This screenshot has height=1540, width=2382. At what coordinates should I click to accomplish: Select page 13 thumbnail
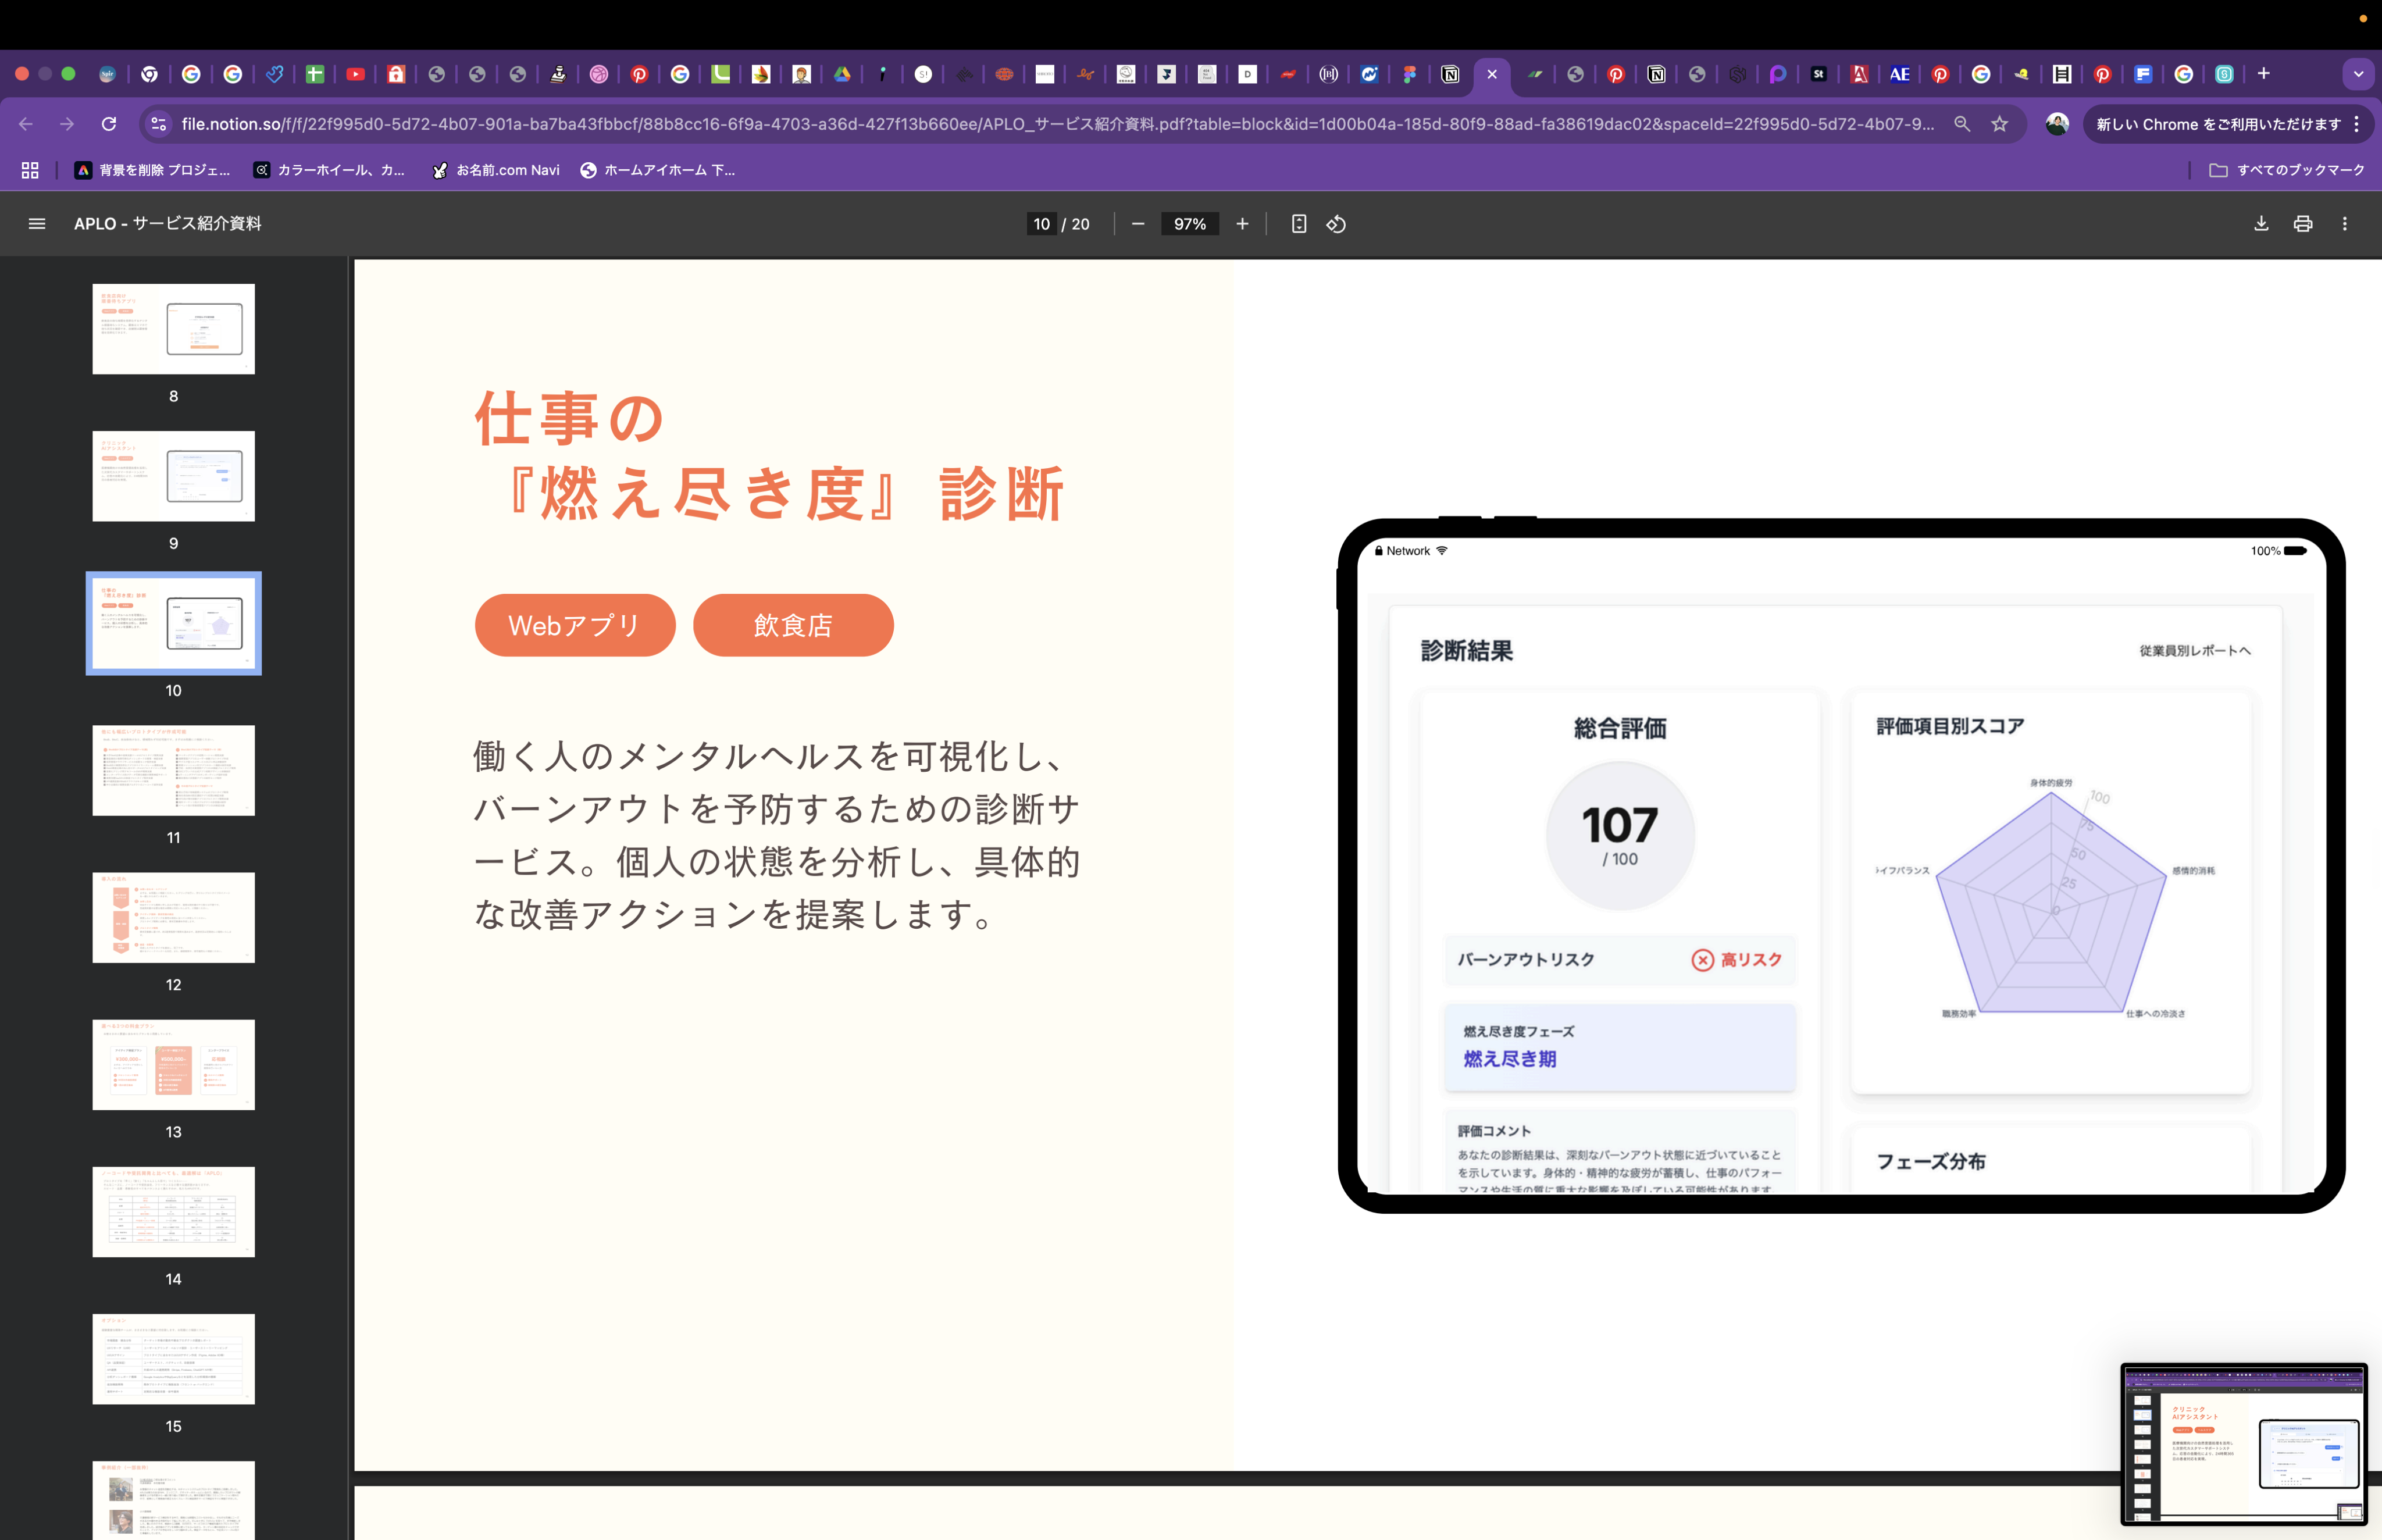pos(174,1064)
